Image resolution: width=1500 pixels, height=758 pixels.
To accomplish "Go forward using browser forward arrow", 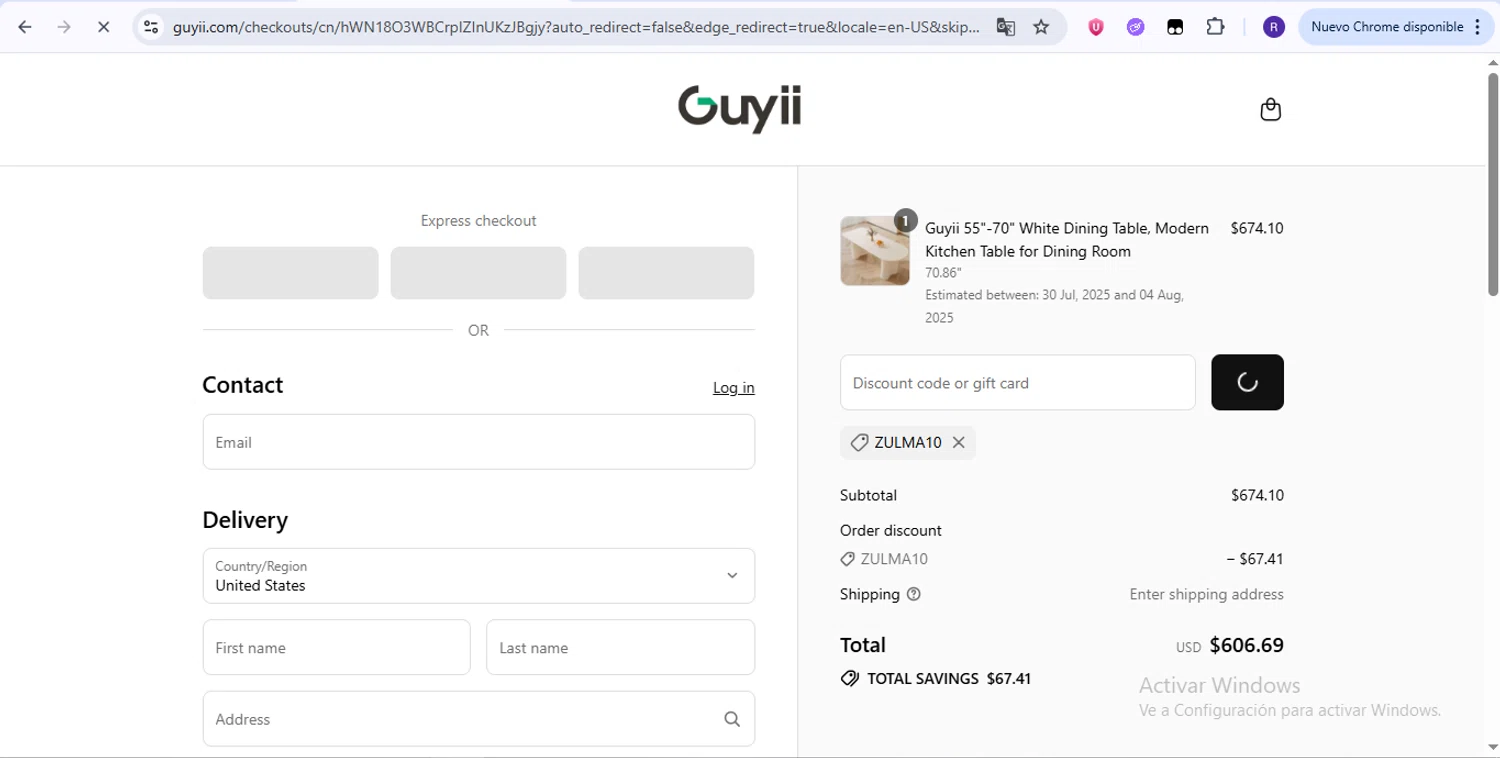I will [64, 27].
